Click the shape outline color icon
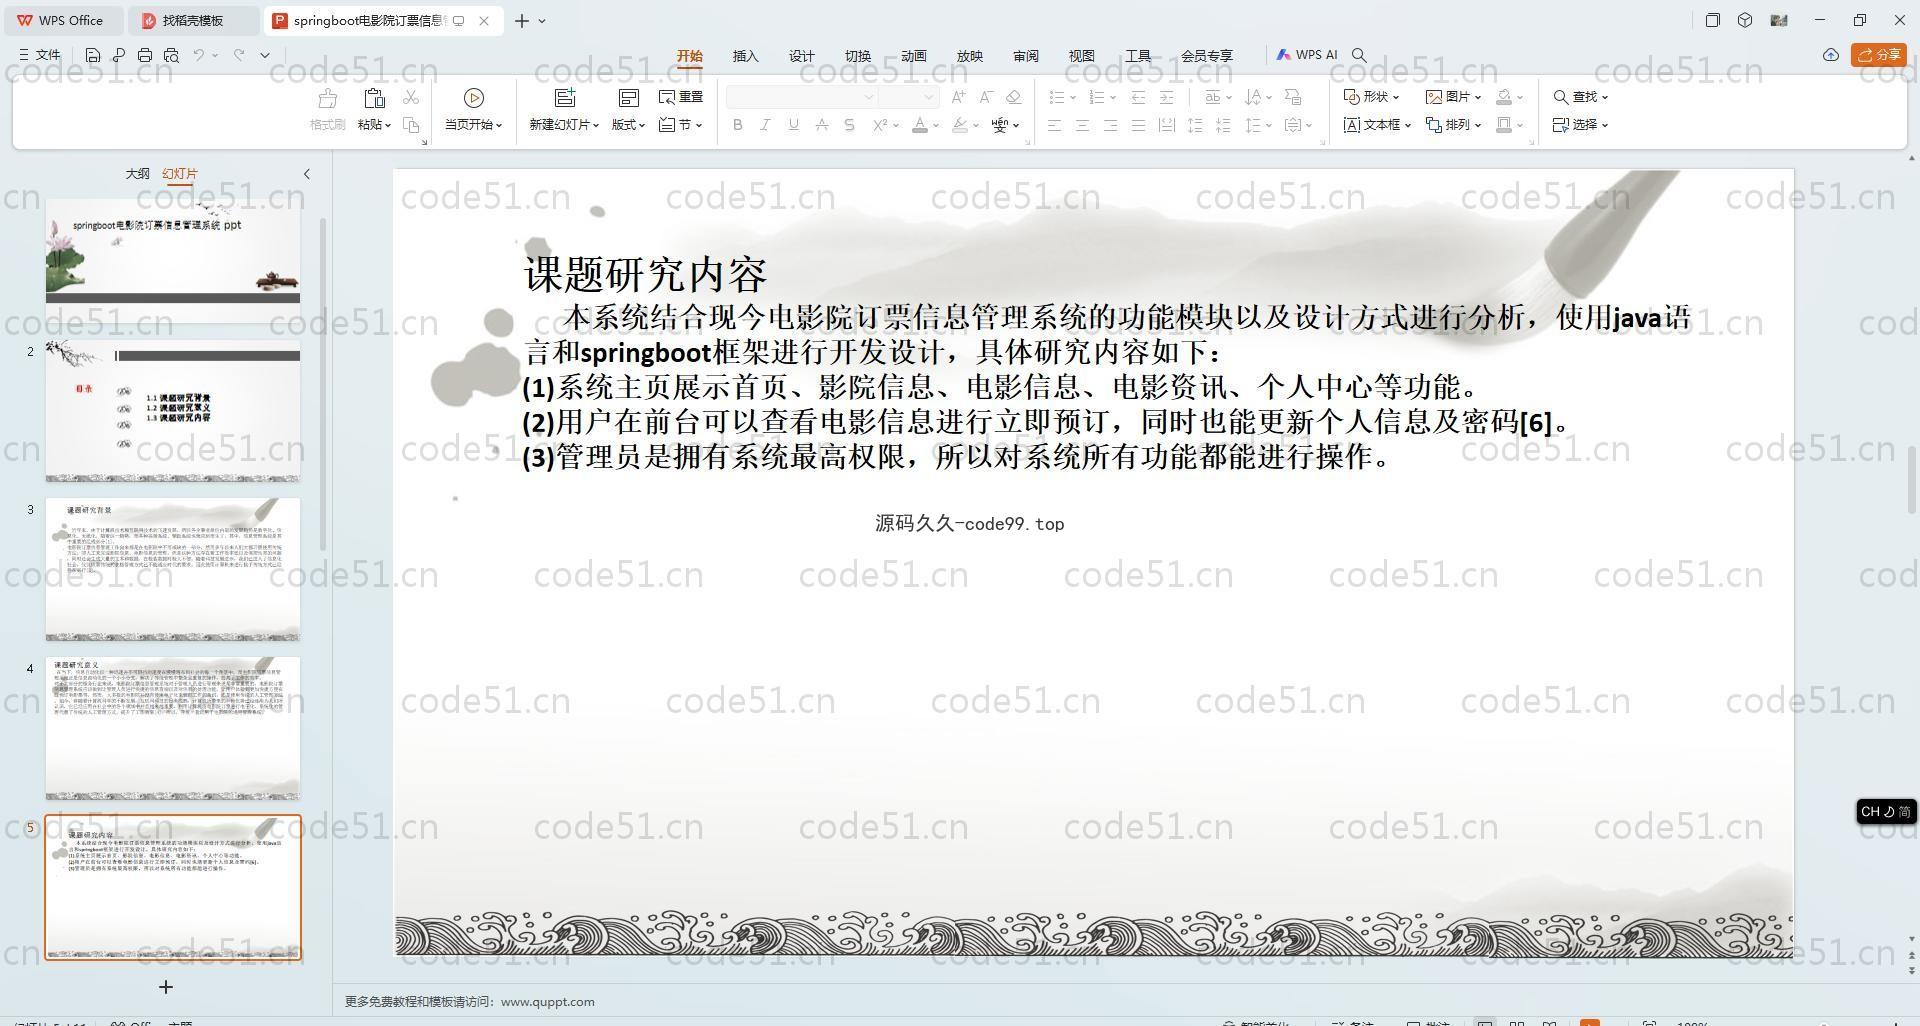1920x1026 pixels. point(1504,125)
